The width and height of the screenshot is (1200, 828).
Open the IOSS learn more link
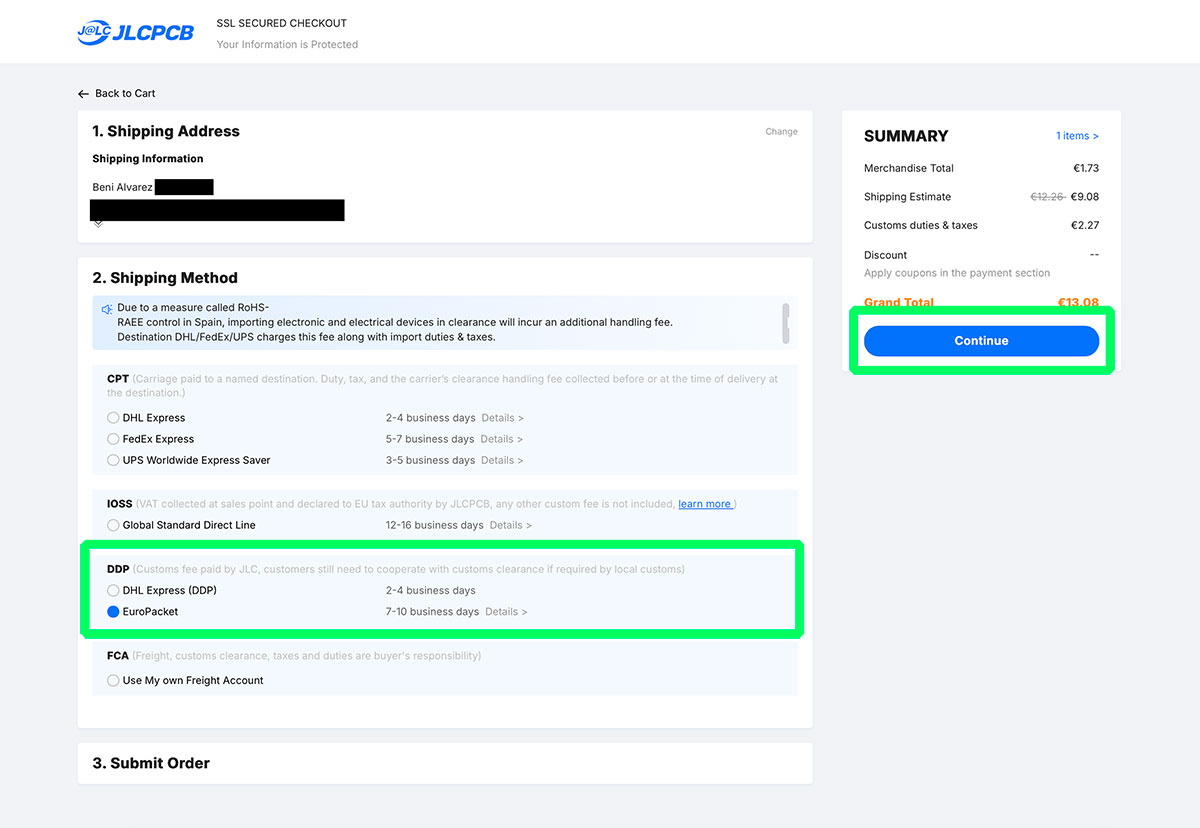point(705,504)
